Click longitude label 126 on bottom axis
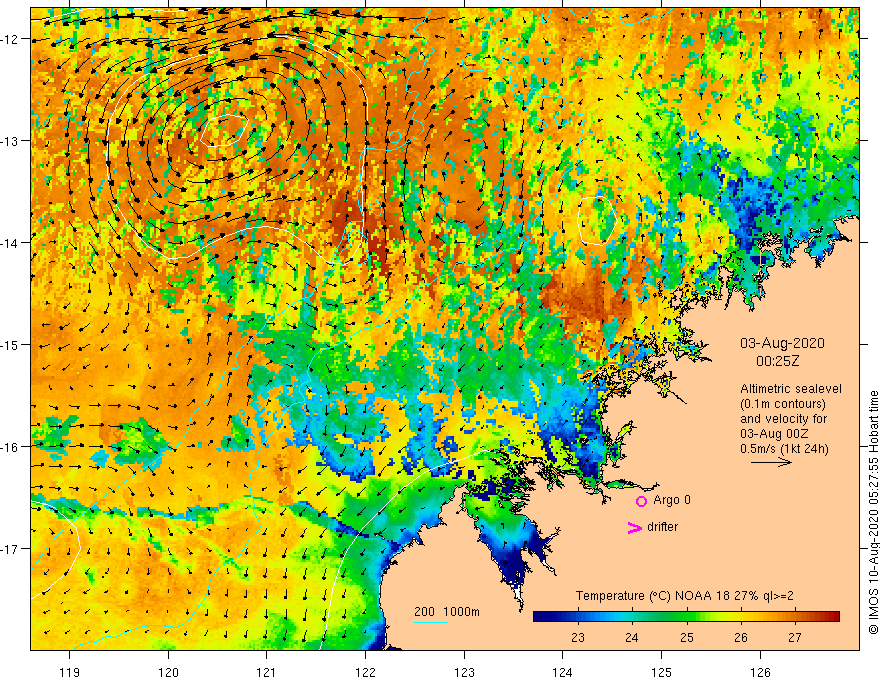 click(x=760, y=672)
